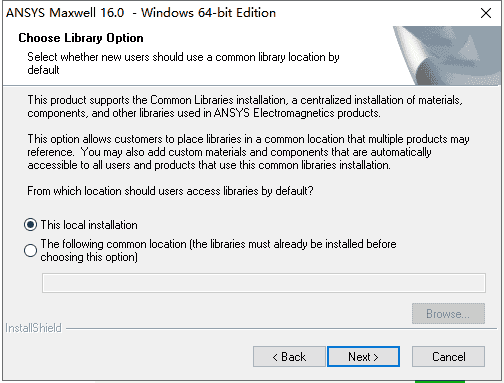Close the installer window with the X icon

(486, 13)
